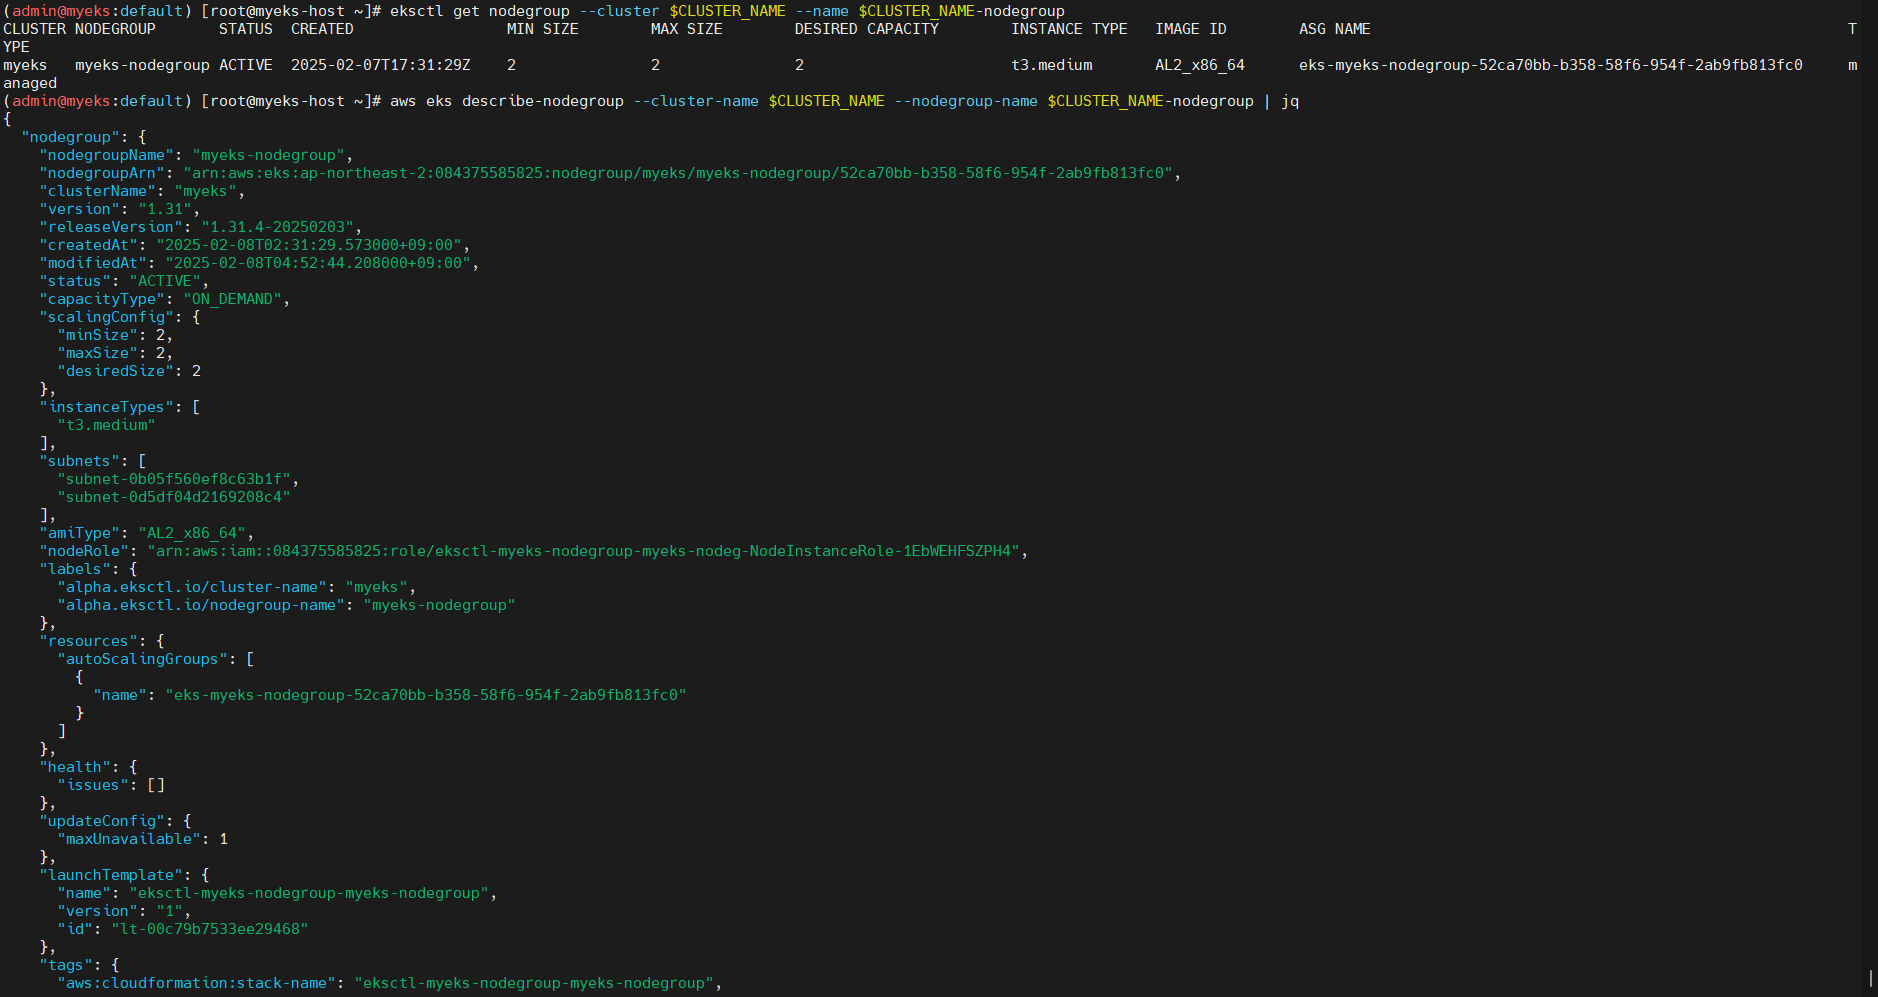Click the nodegroupArn value string
This screenshot has width=1878, height=997.
pos(678,173)
